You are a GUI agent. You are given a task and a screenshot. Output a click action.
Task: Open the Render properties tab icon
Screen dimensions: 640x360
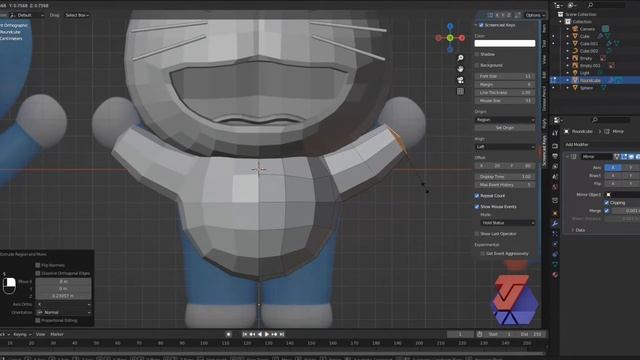555,146
